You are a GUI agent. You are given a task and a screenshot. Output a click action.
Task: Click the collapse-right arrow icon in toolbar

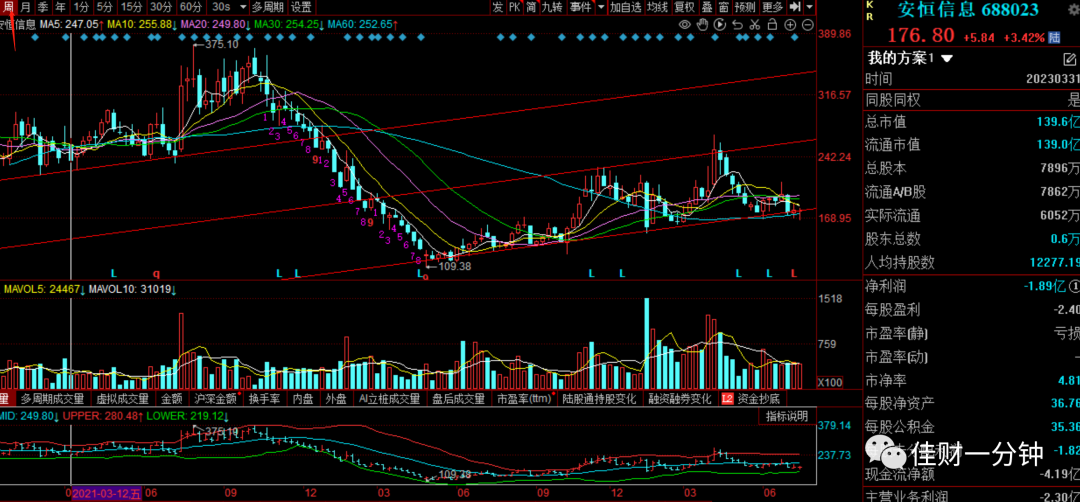pyautogui.click(x=795, y=7)
